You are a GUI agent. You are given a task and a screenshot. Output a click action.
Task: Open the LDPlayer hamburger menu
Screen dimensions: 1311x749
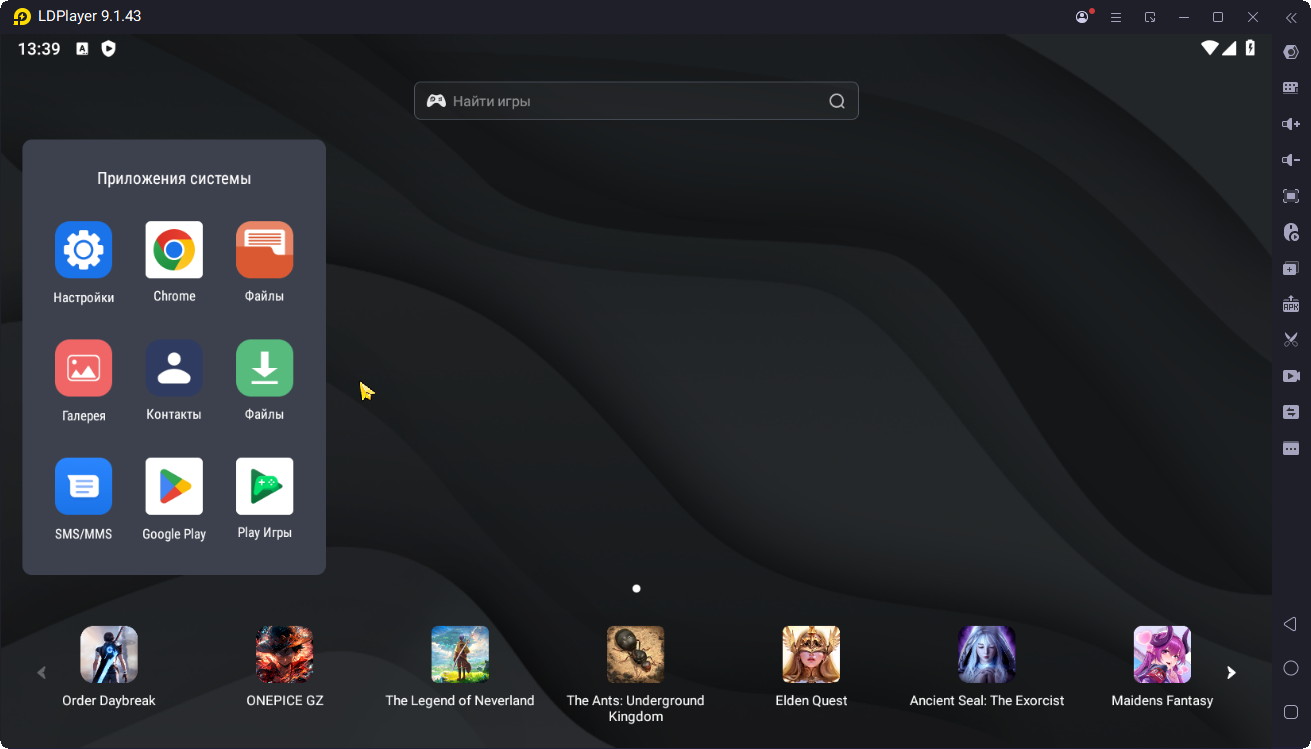[x=1116, y=17]
